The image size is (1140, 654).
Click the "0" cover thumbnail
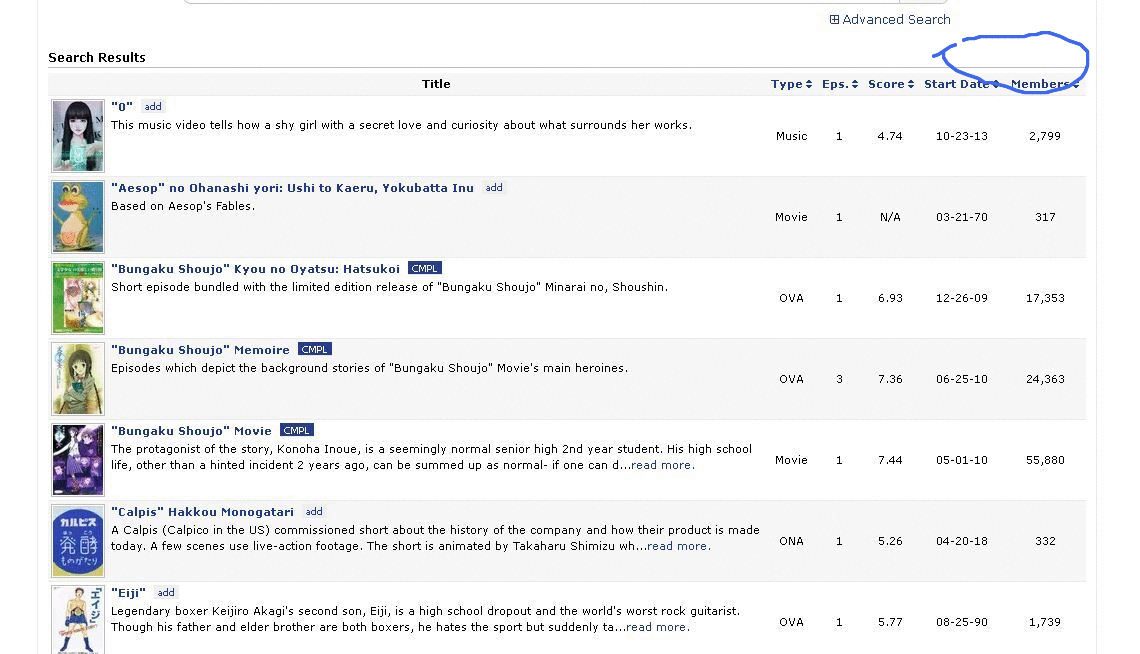(x=77, y=135)
